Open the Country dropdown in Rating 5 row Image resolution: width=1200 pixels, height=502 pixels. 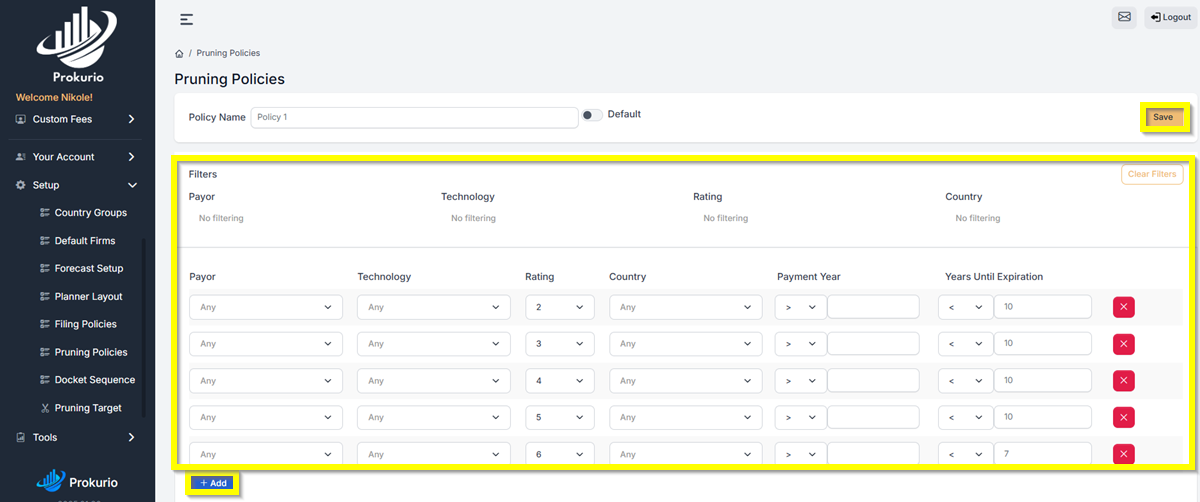[x=685, y=418]
